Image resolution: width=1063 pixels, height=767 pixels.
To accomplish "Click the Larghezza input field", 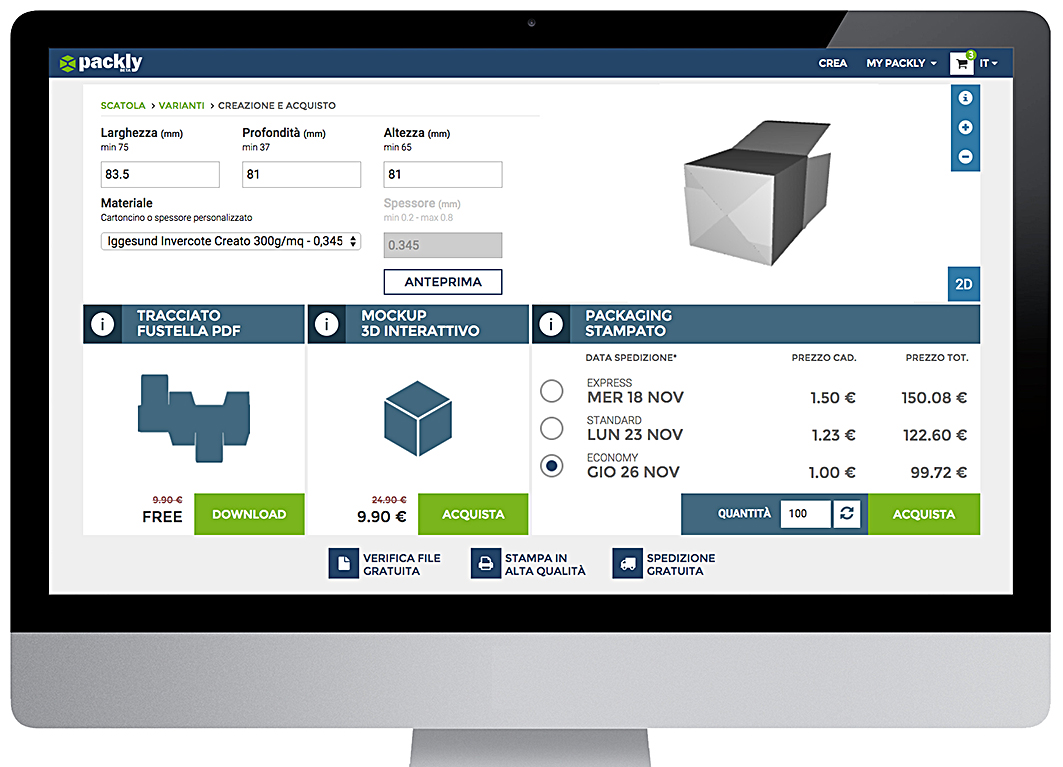I will [x=160, y=174].
